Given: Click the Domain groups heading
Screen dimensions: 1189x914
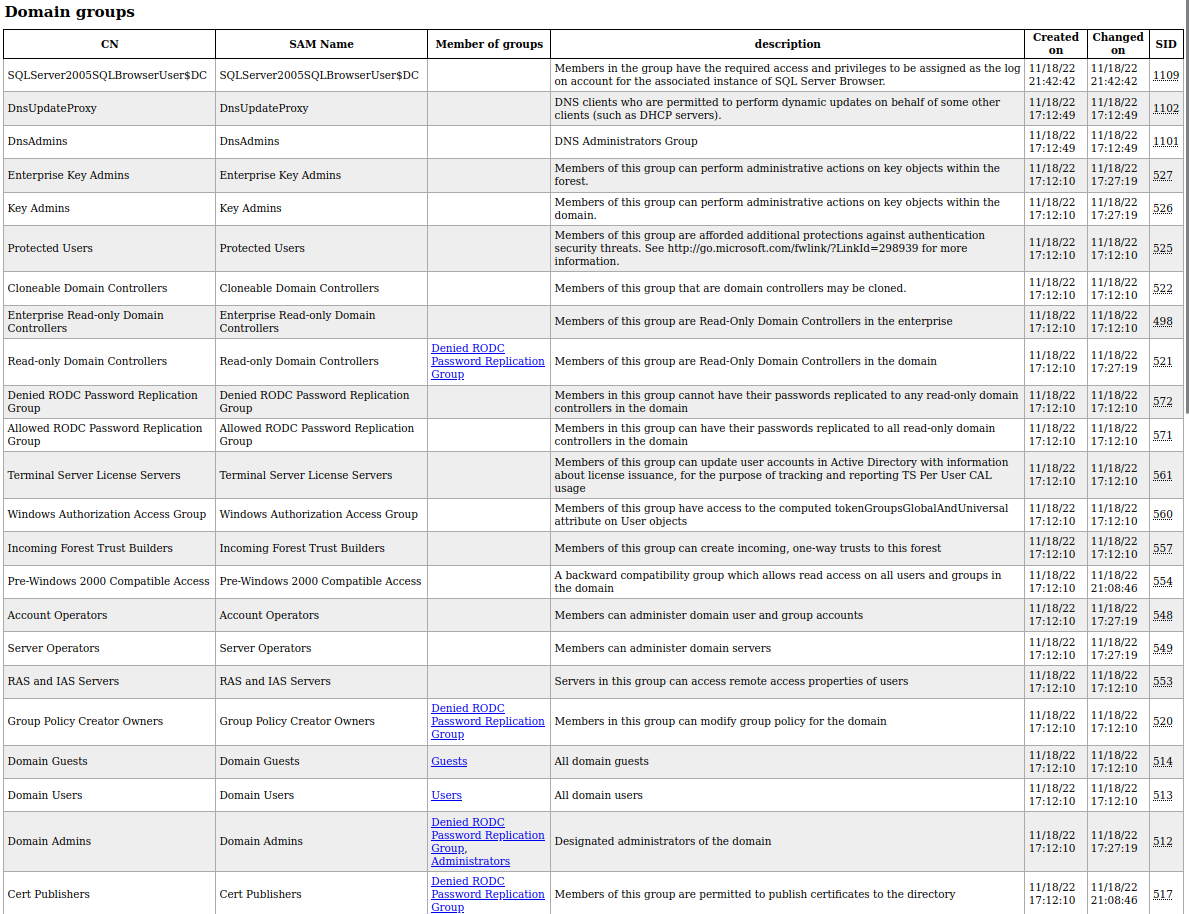Looking at the screenshot, I should pyautogui.click(x=70, y=12).
